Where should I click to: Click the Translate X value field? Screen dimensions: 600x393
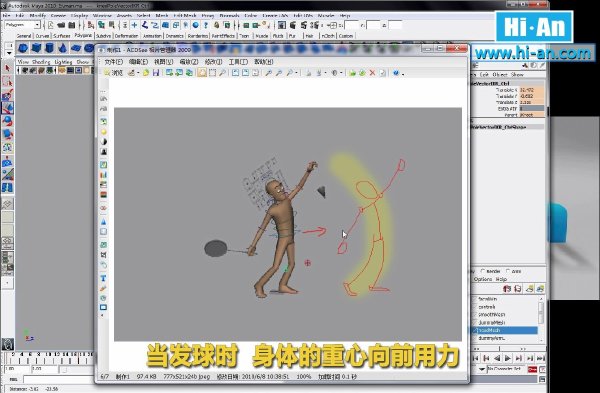click(x=532, y=90)
